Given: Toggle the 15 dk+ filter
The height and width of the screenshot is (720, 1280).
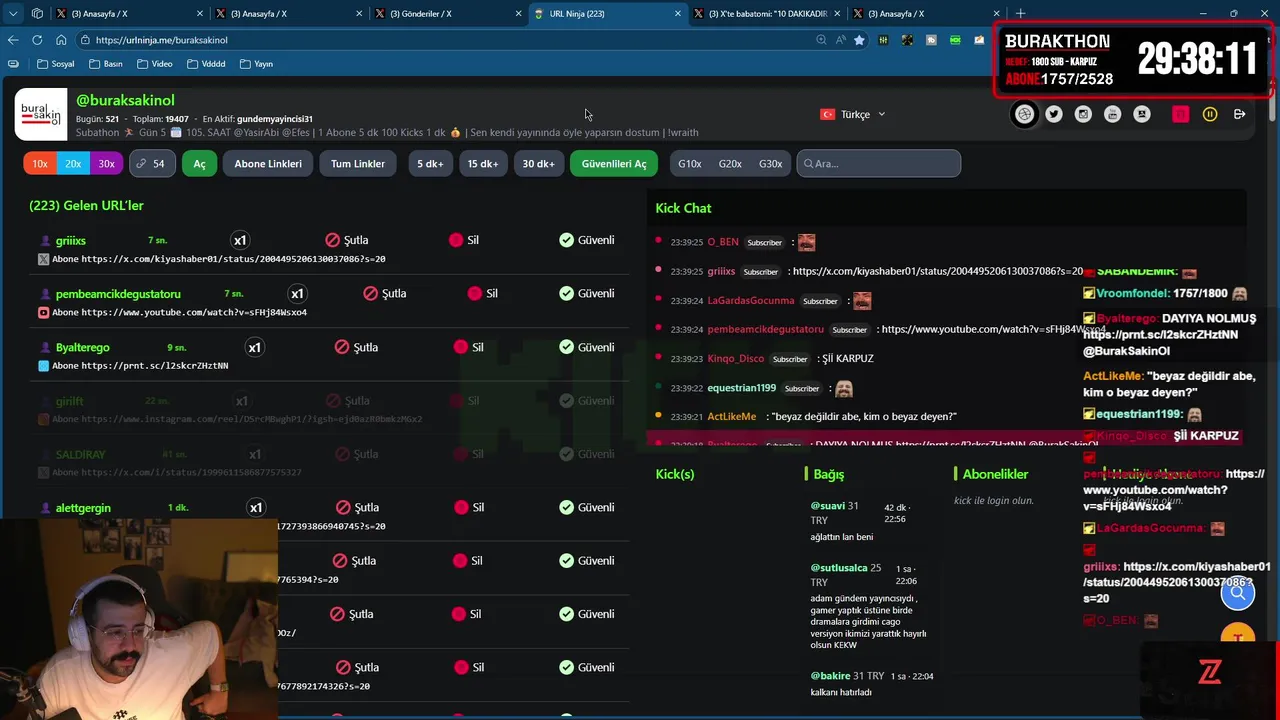Looking at the screenshot, I should coord(483,163).
